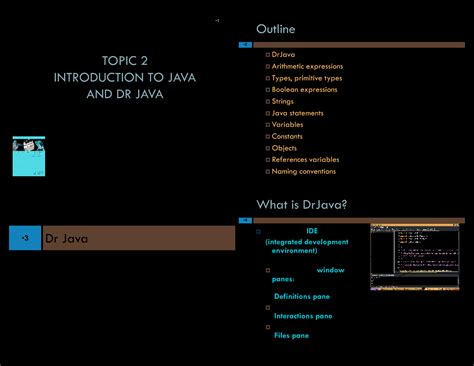The width and height of the screenshot is (474, 366).
Task: Select 'Arithmetic expressions' outline item
Action: [307, 66]
